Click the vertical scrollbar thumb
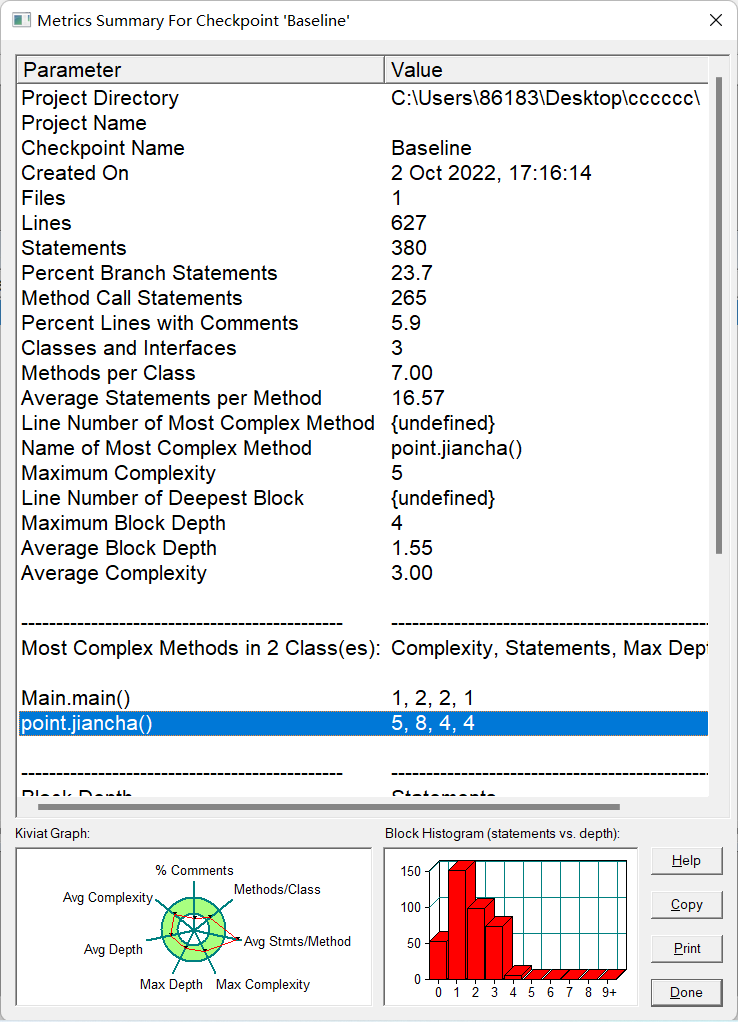738x1022 pixels. 718,315
